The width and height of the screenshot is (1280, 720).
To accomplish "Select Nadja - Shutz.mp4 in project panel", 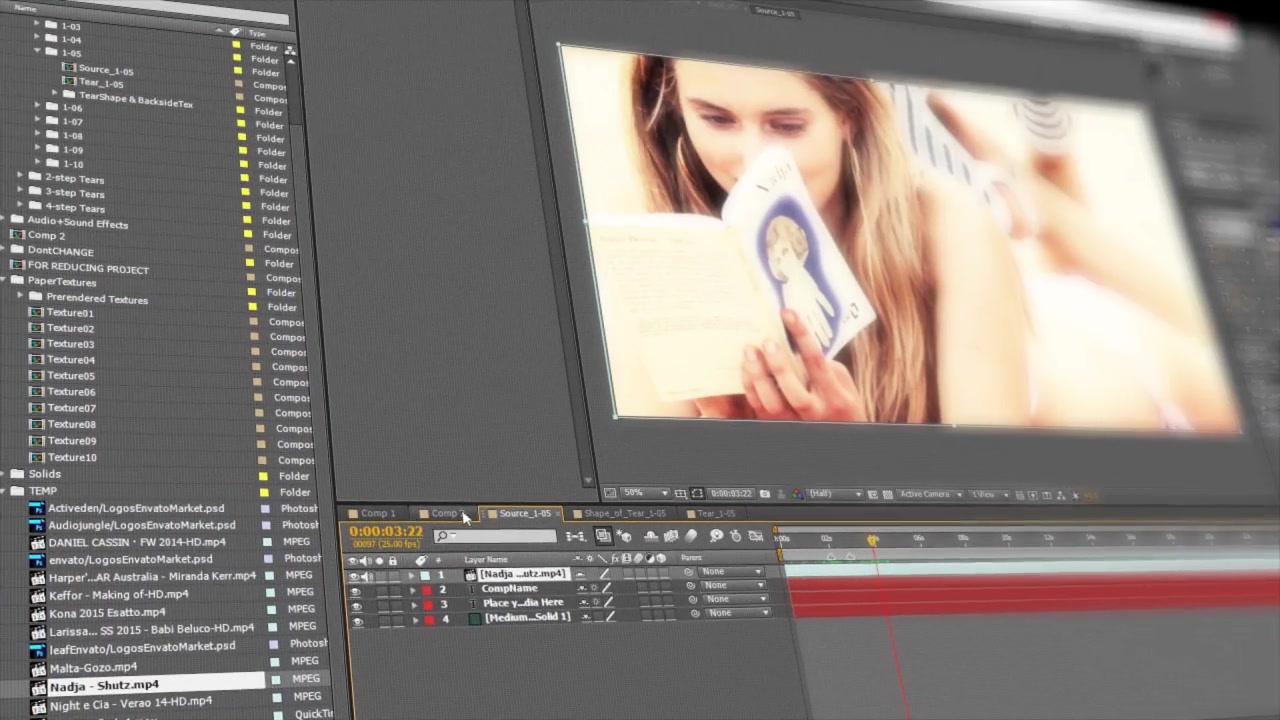I will pyautogui.click(x=104, y=686).
